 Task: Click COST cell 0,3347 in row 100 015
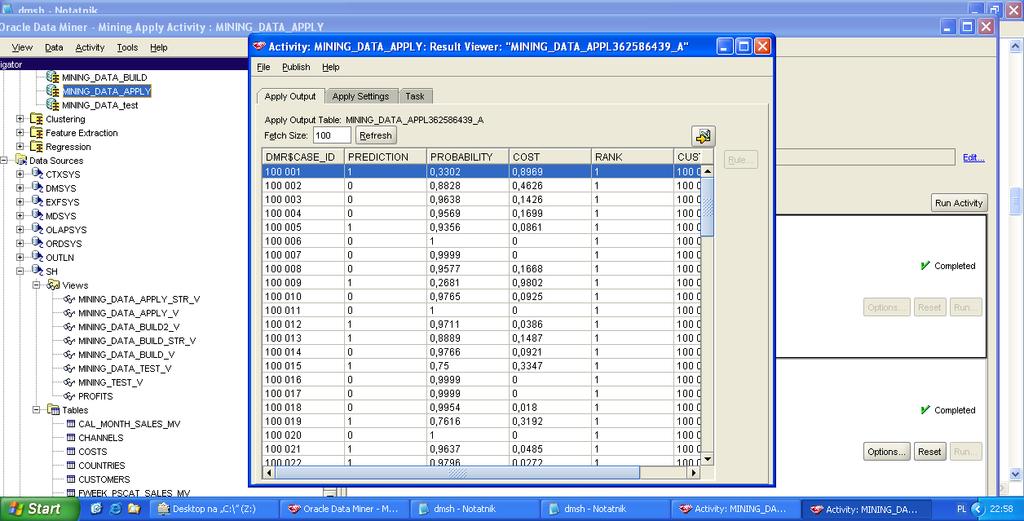coord(550,366)
